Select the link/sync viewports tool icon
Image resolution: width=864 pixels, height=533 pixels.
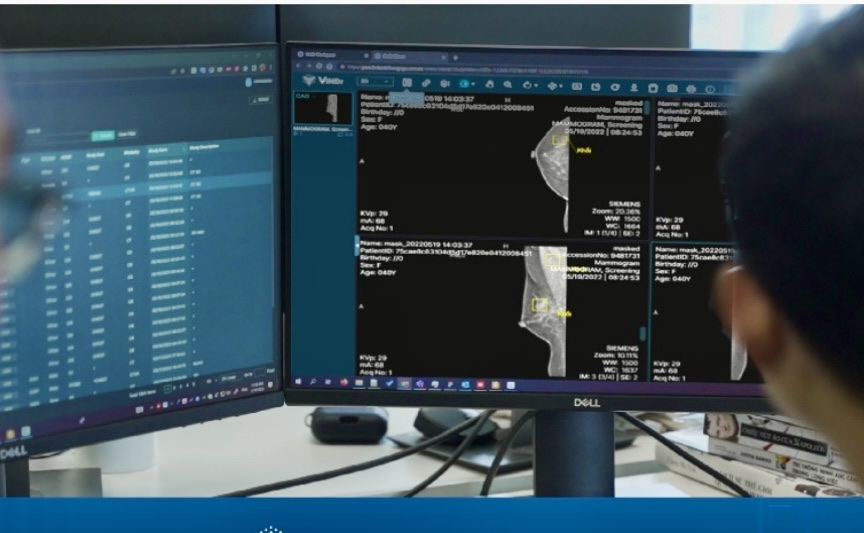point(426,83)
